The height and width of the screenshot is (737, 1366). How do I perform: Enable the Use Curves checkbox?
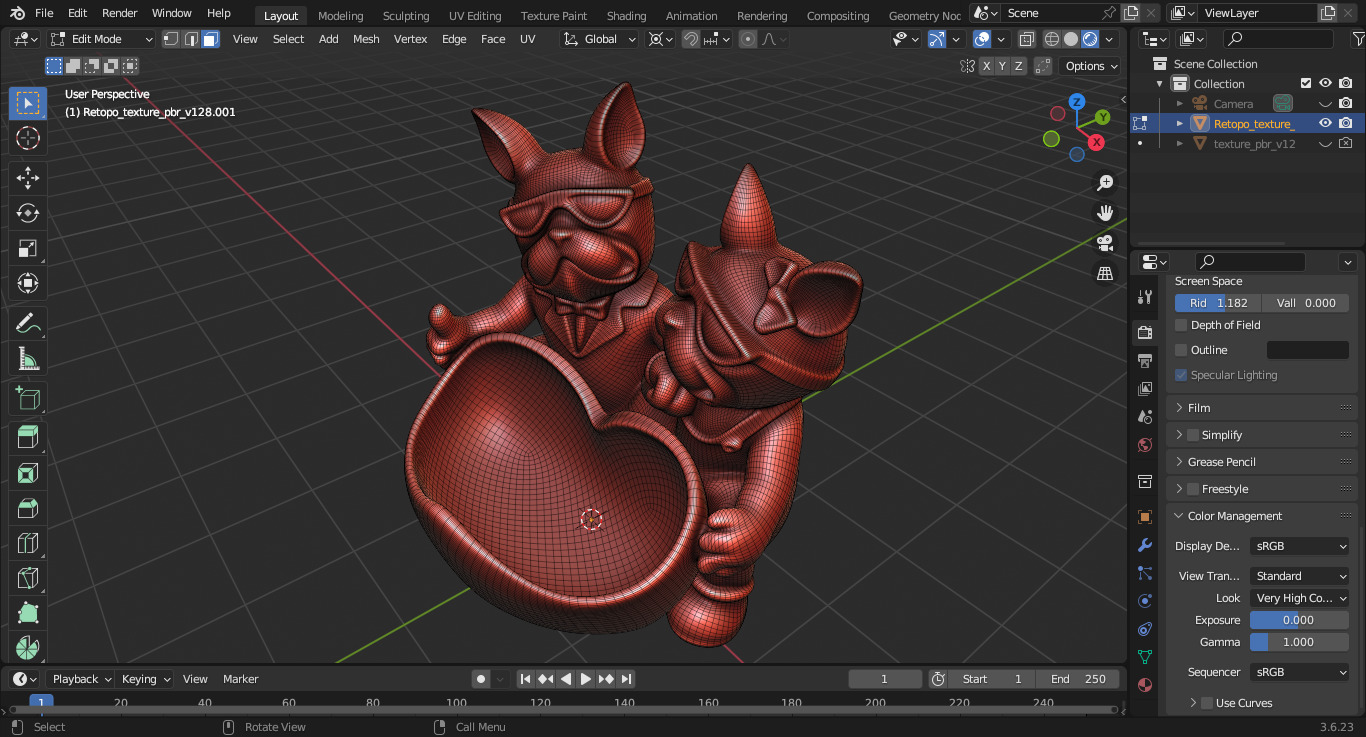pyautogui.click(x=1207, y=703)
